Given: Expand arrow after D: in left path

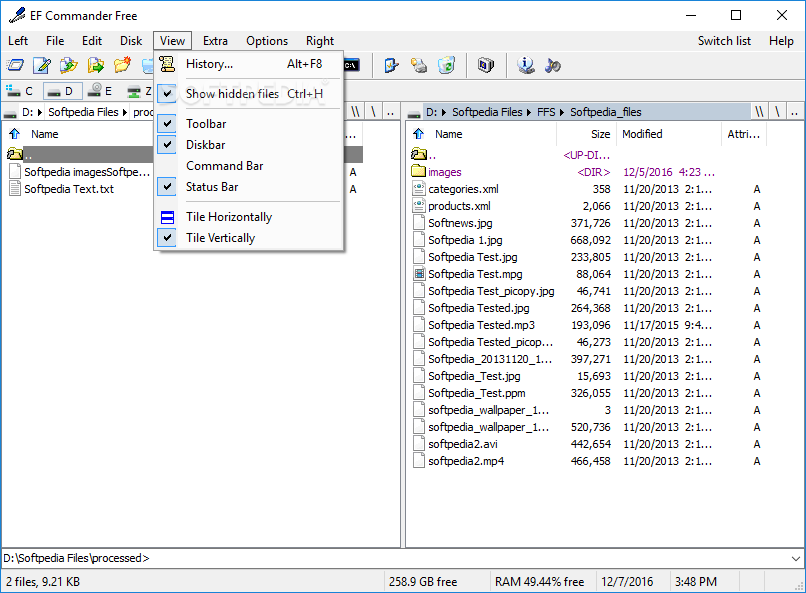Looking at the screenshot, I should (x=40, y=113).
